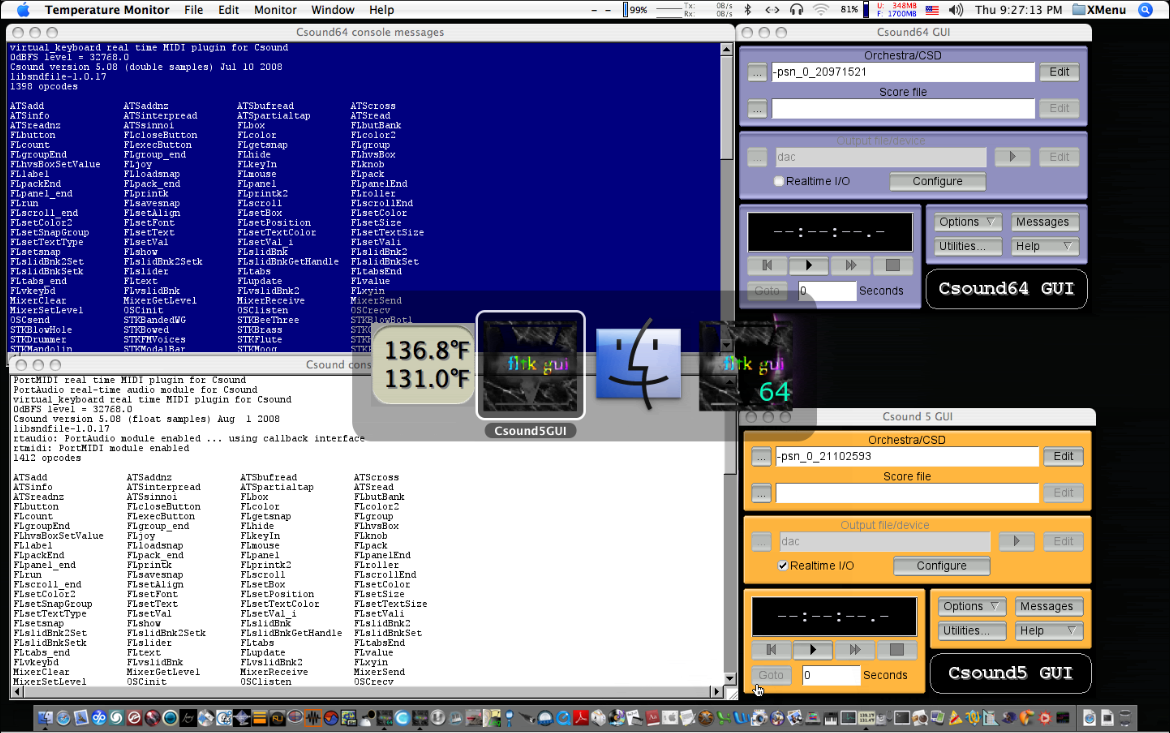Select Csound64 fltk gui icon in app switcher
This screenshot has width=1170, height=733.
(x=745, y=366)
